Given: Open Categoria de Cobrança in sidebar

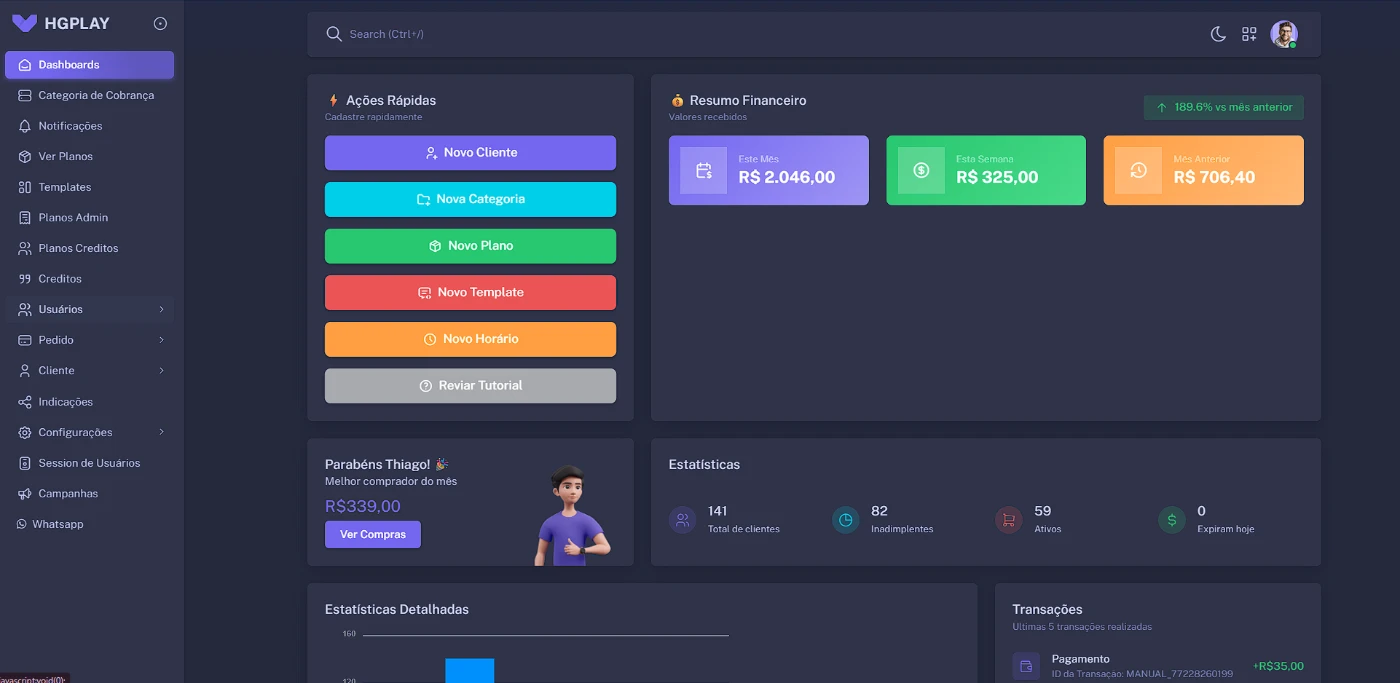Looking at the screenshot, I should click(96, 96).
